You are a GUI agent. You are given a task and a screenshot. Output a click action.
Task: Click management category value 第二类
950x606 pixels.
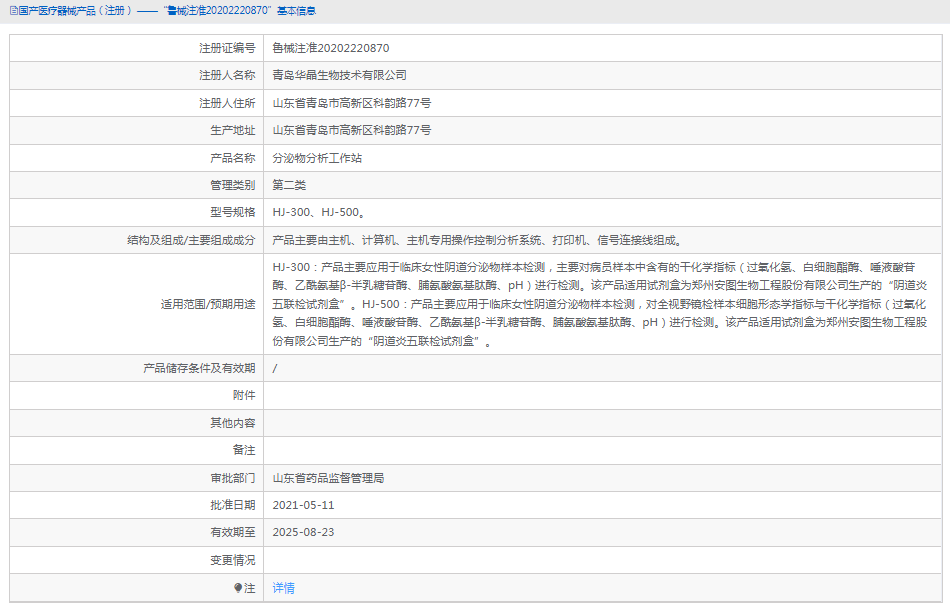click(289, 185)
